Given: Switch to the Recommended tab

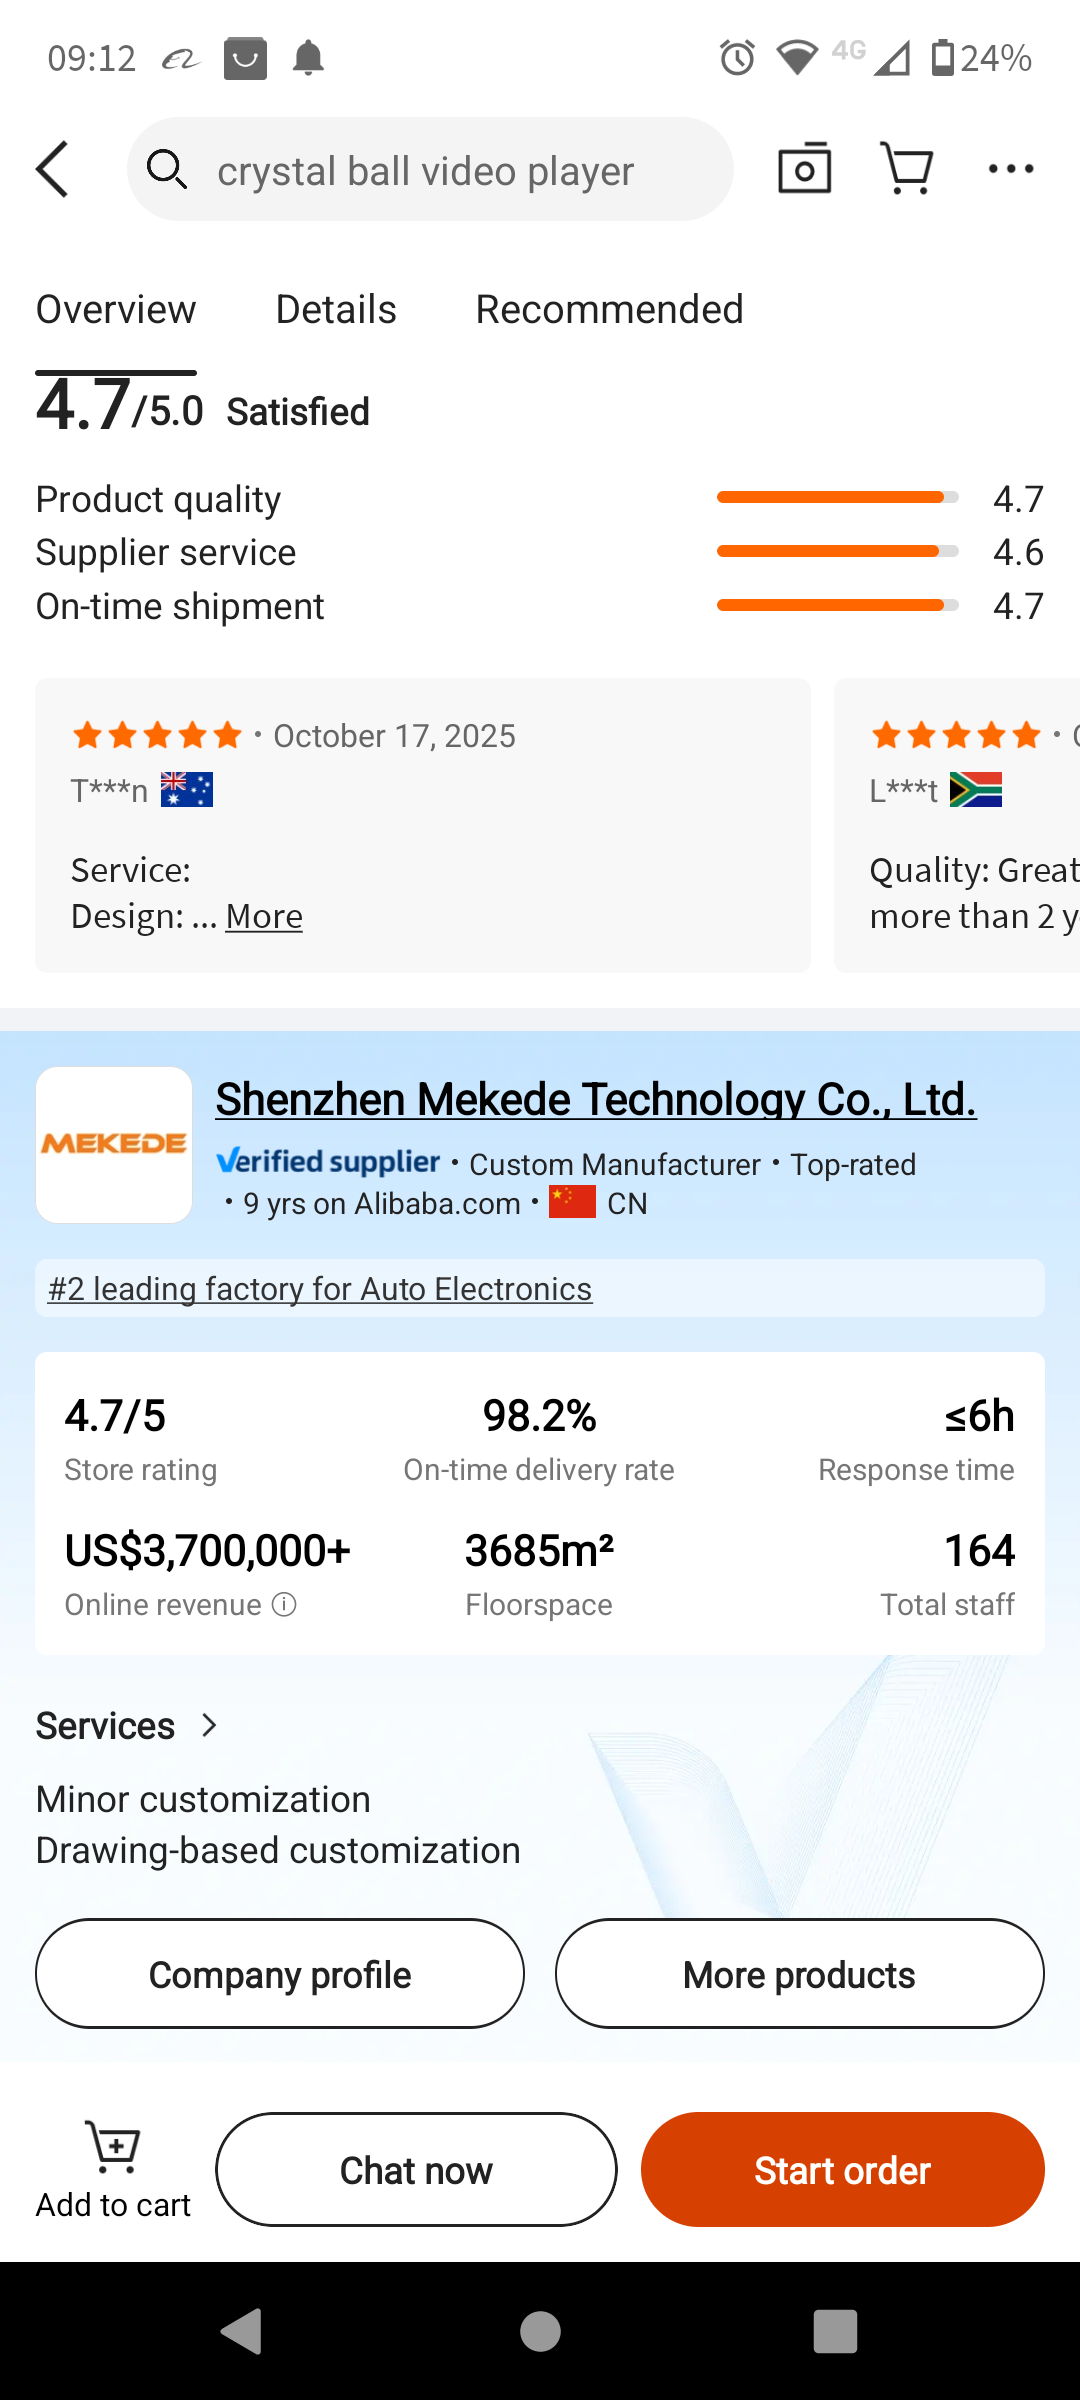Looking at the screenshot, I should (609, 310).
